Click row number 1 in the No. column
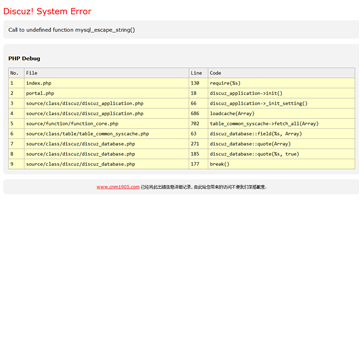This screenshot has width=360, height=360. click(x=16, y=83)
